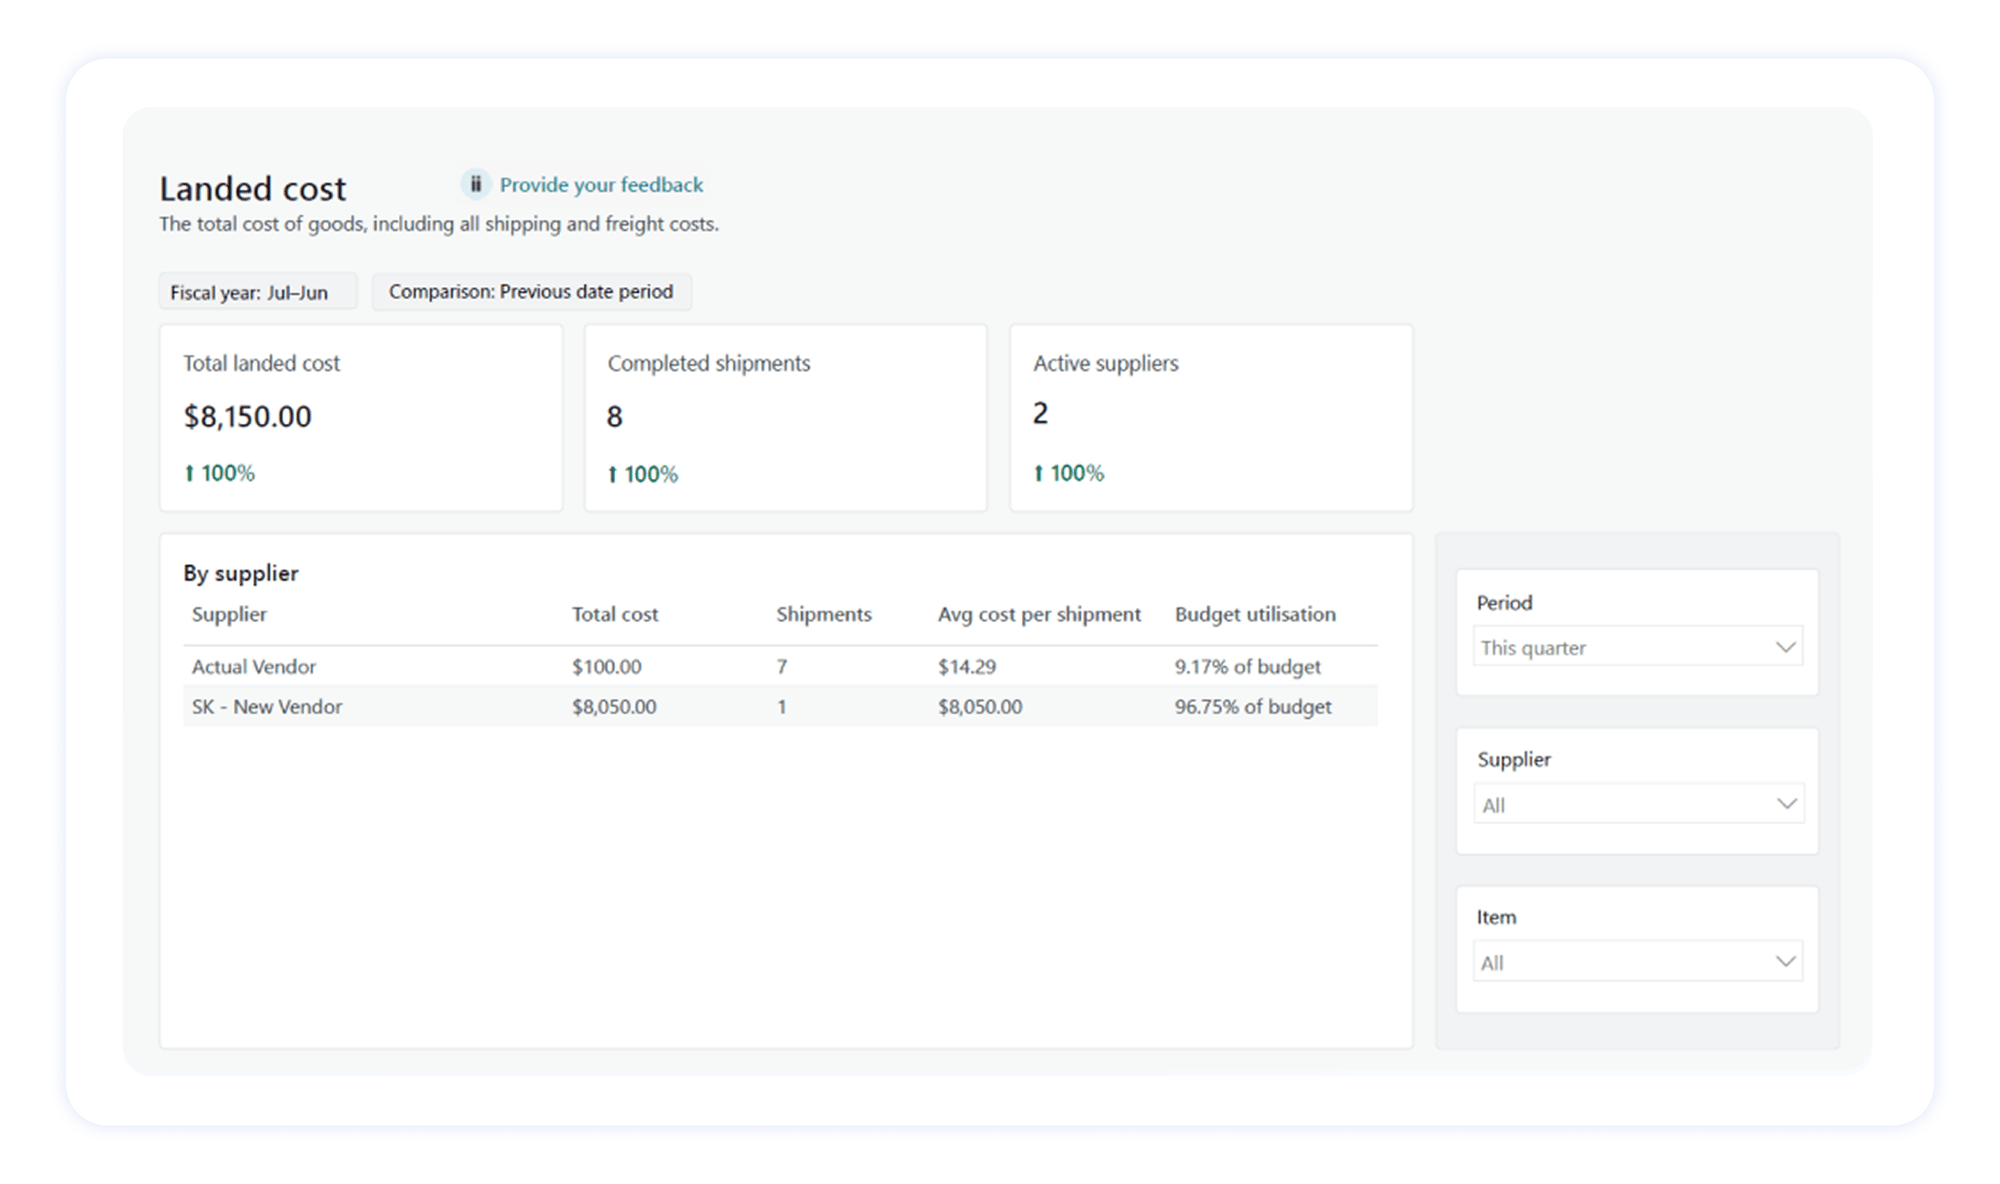Viewport: 2000px width, 1184px height.
Task: Expand the Supplier filter dropdown
Action: [1786, 803]
